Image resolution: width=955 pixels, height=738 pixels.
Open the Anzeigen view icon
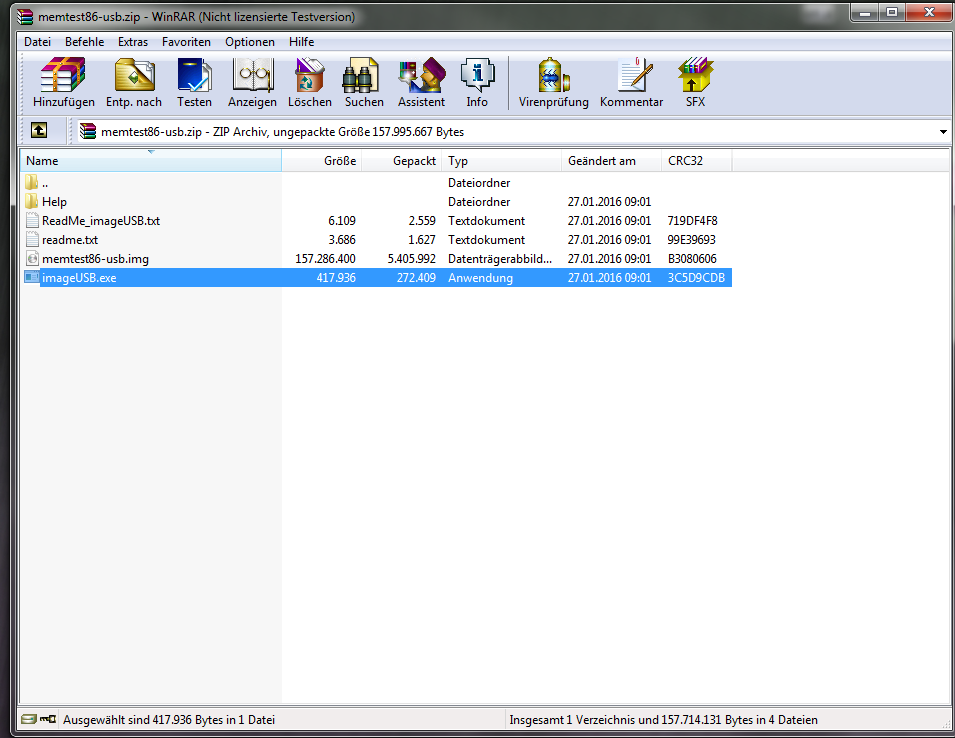pos(253,76)
